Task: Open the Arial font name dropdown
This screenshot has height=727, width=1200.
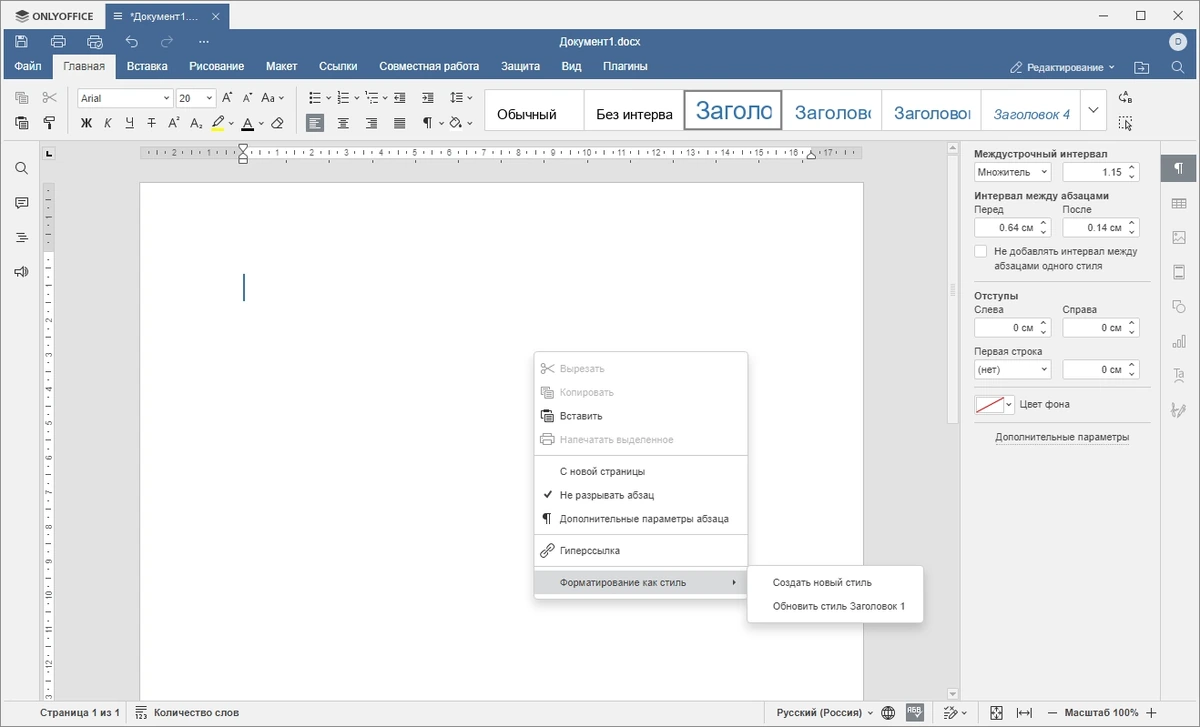Action: (166, 98)
